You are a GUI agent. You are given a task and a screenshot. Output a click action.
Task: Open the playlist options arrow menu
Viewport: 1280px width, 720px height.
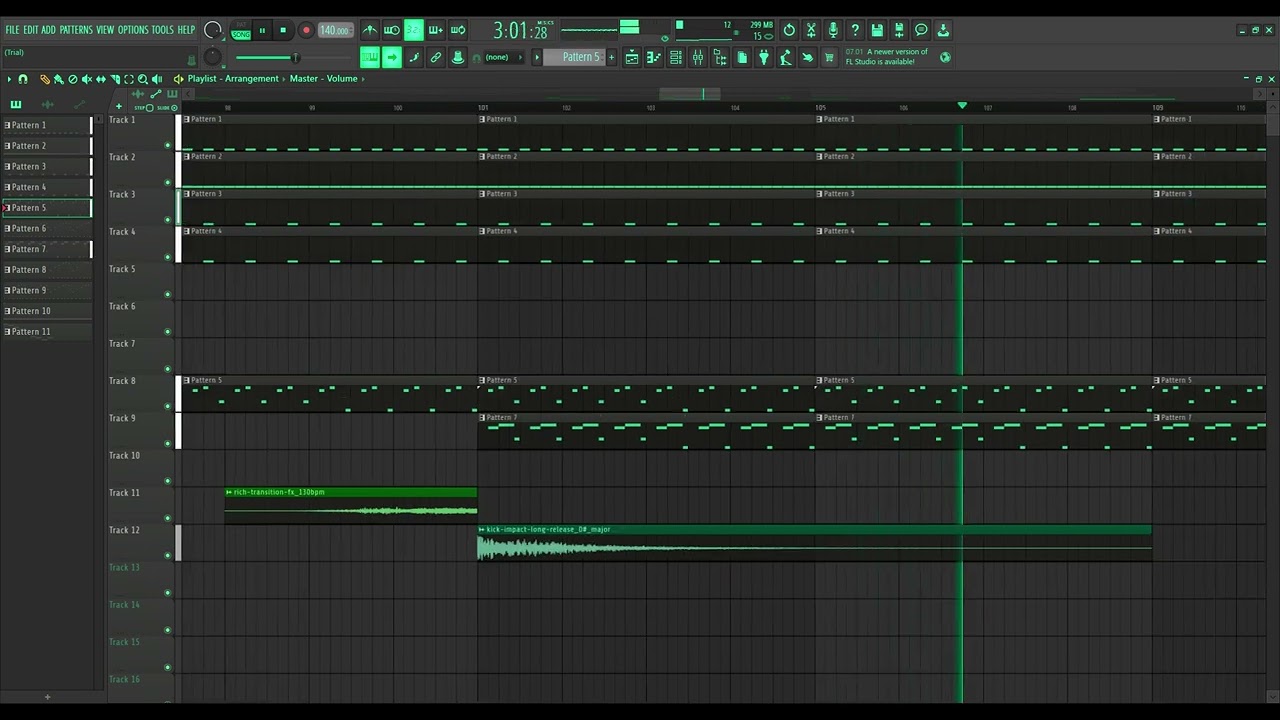9,79
